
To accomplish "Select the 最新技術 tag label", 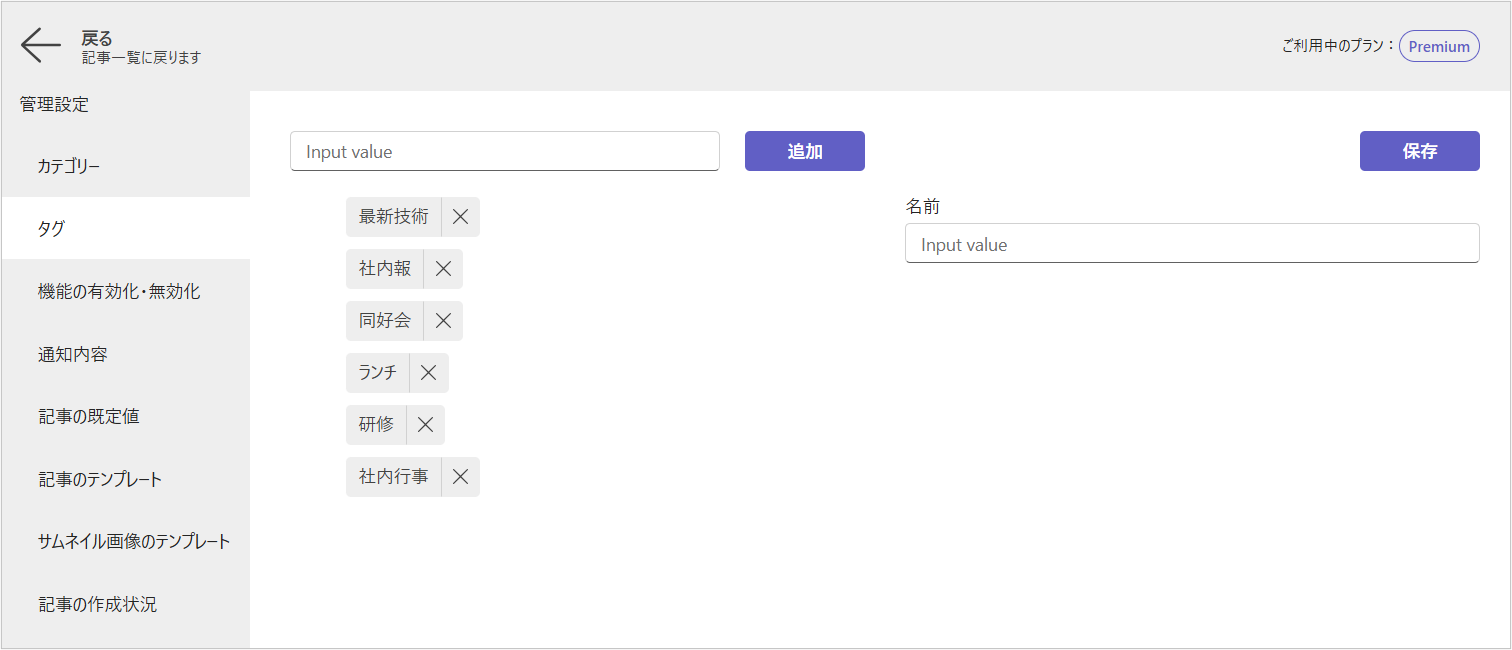I will tap(394, 217).
